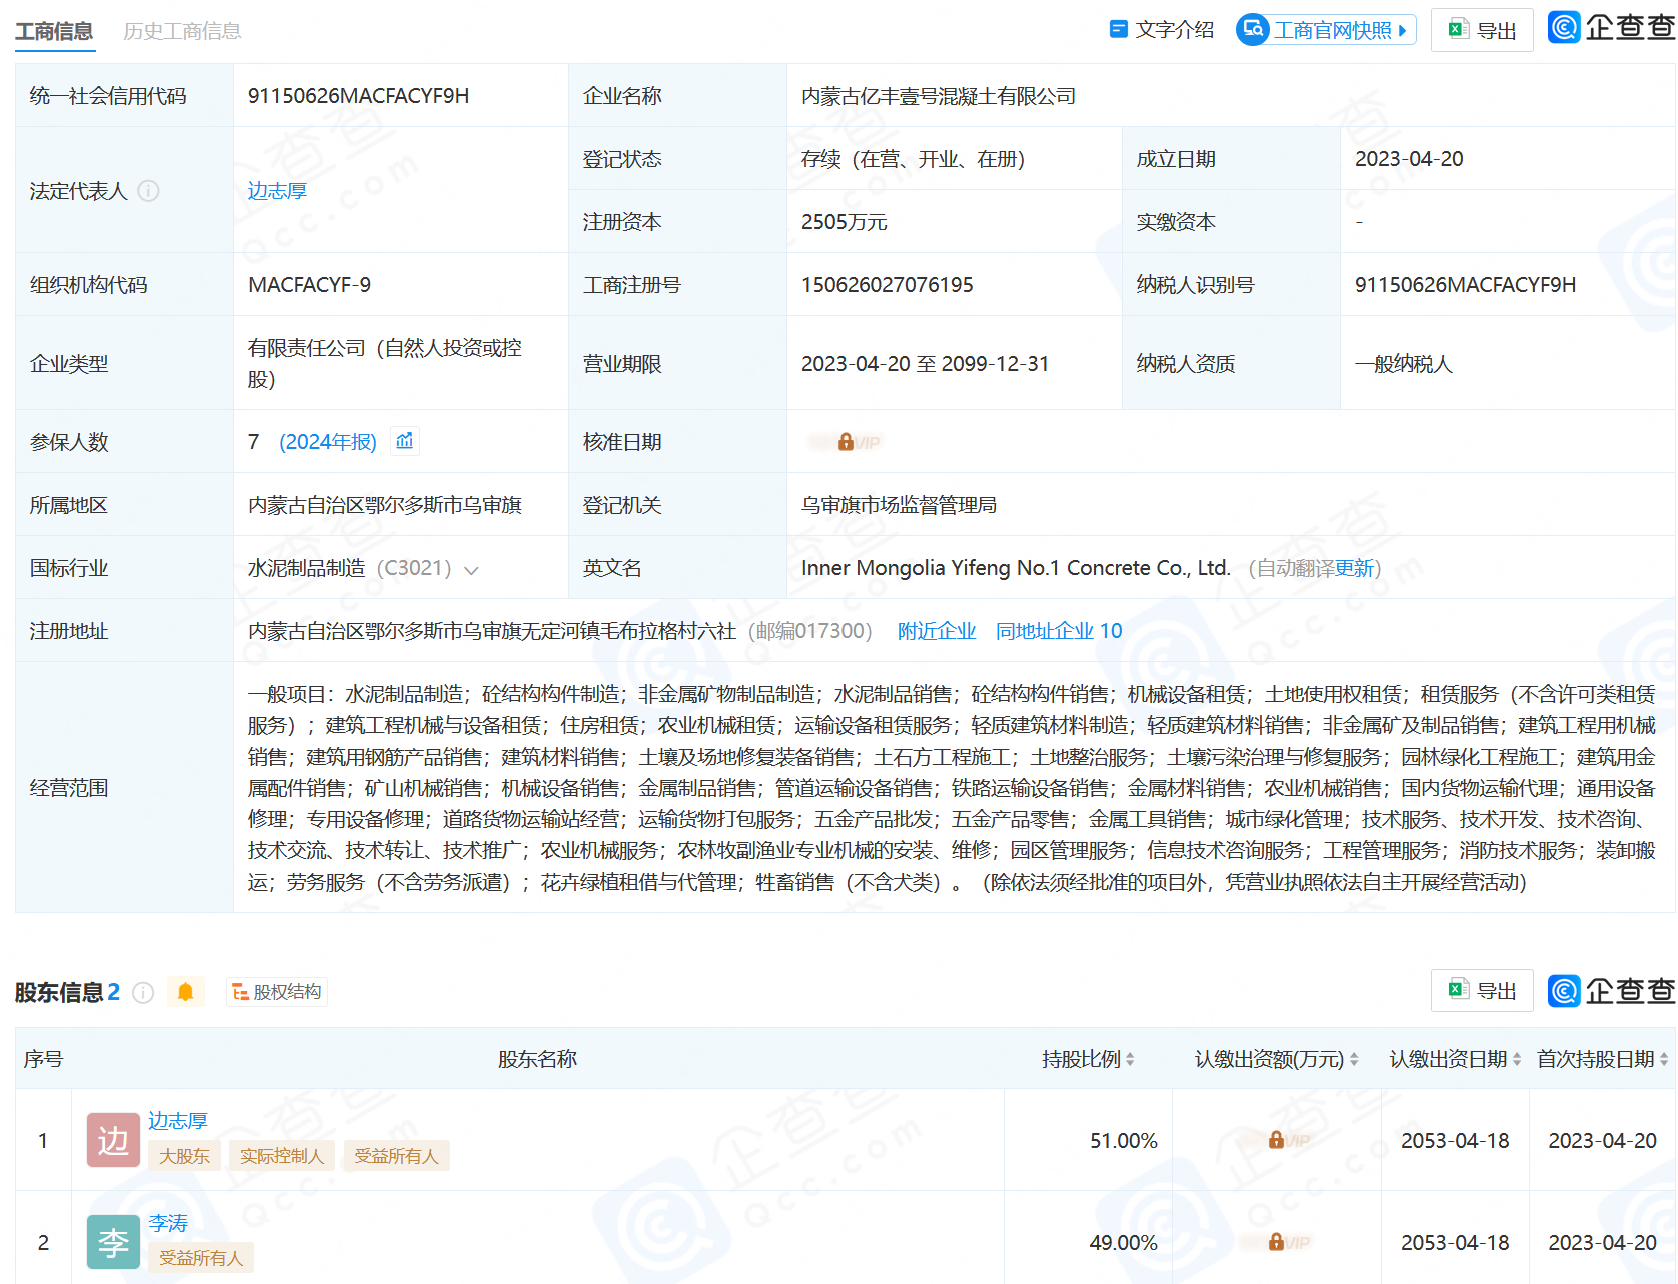Open the chart icon next to 2024年报
Image resolution: width=1678 pixels, height=1284 pixels.
coord(405,441)
